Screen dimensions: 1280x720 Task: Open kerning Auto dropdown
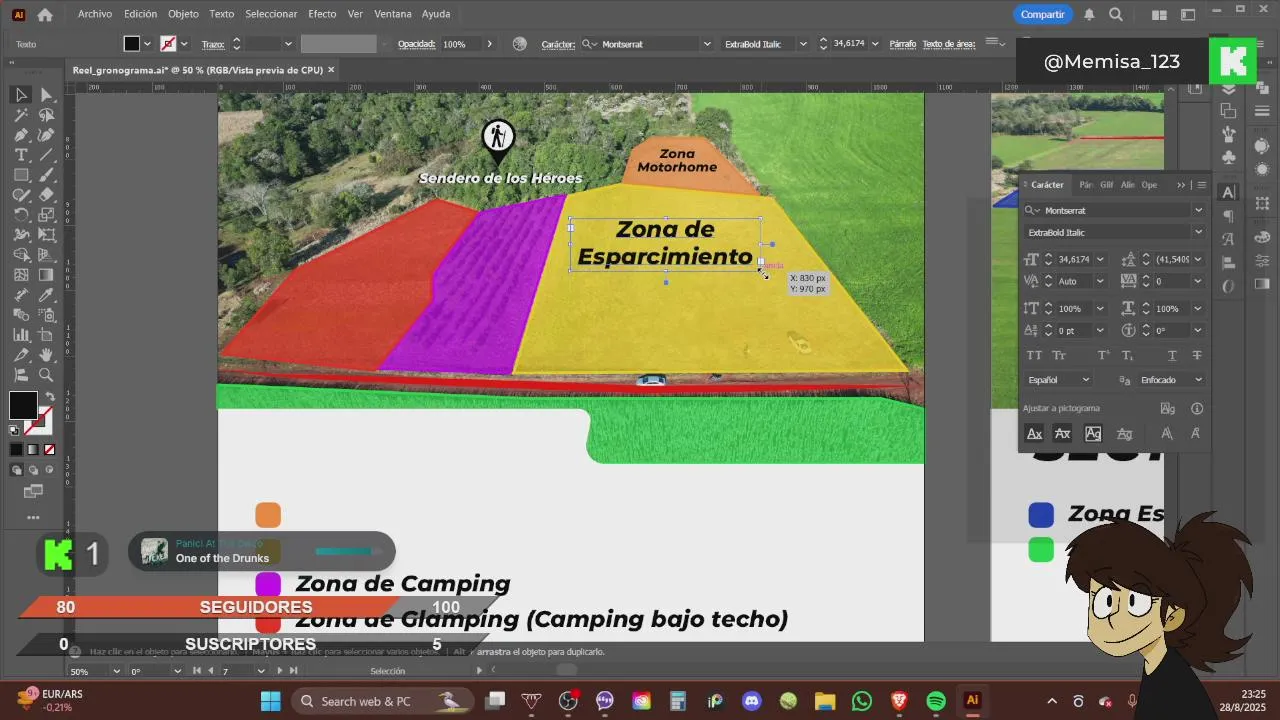click(1100, 282)
